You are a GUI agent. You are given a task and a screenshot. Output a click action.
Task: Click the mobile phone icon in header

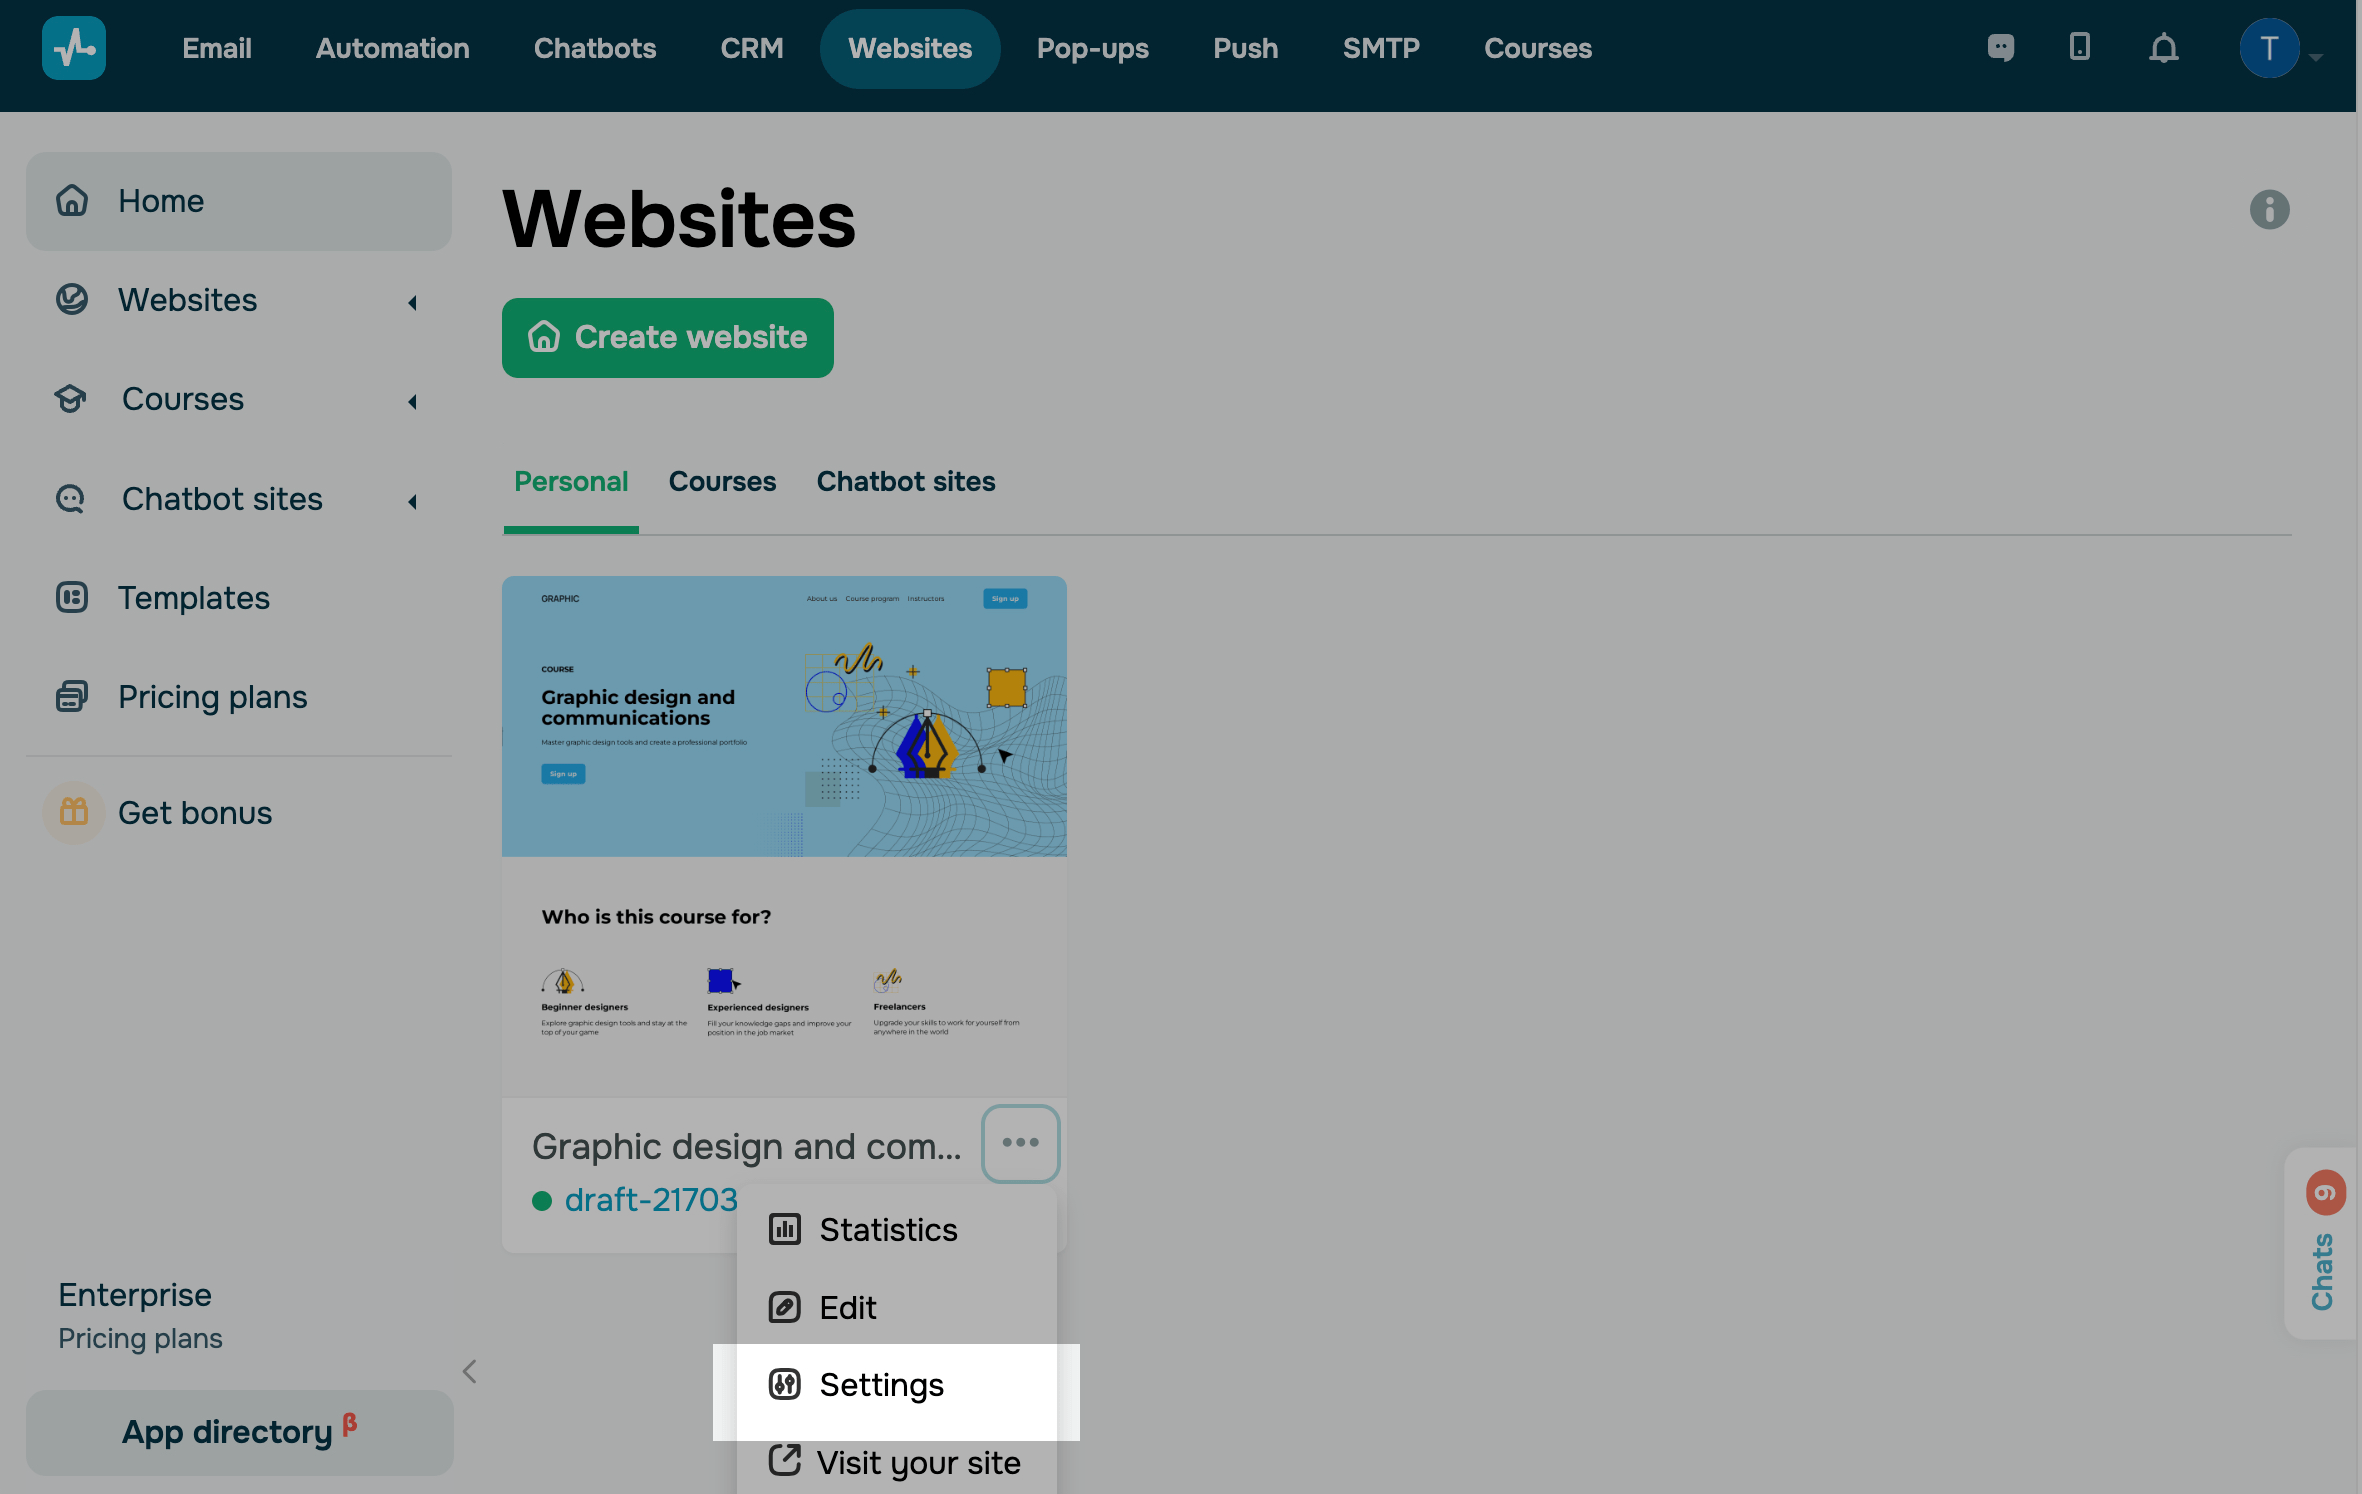[x=2080, y=47]
